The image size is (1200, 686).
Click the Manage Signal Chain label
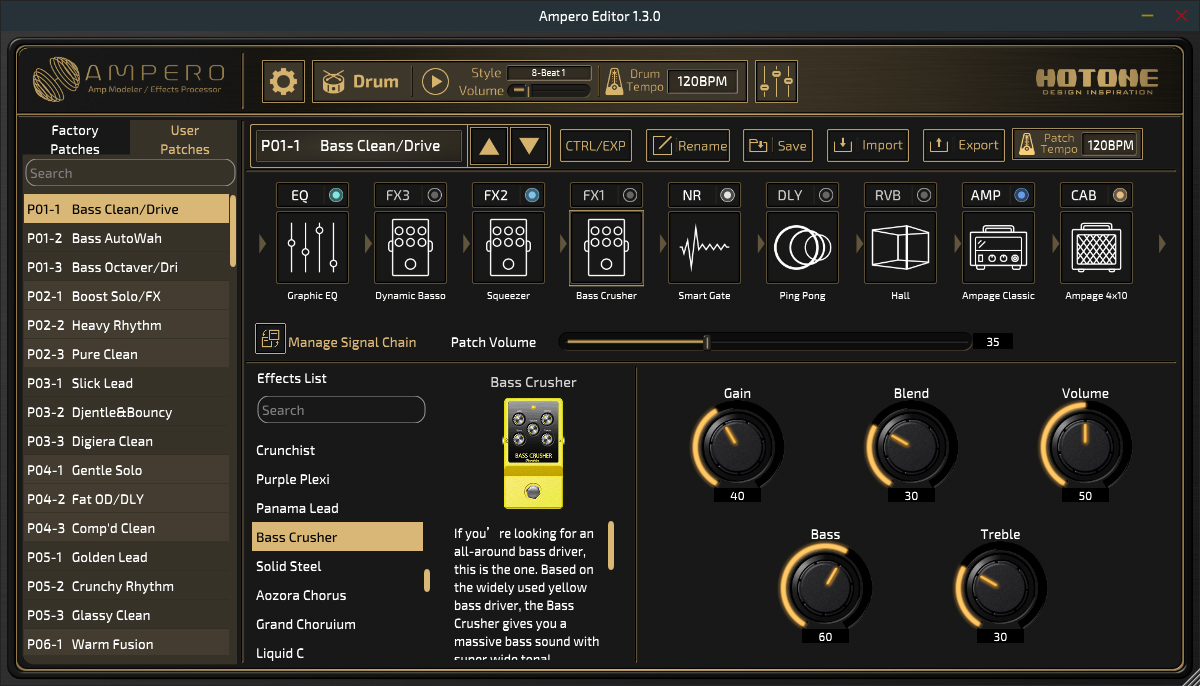coord(352,342)
